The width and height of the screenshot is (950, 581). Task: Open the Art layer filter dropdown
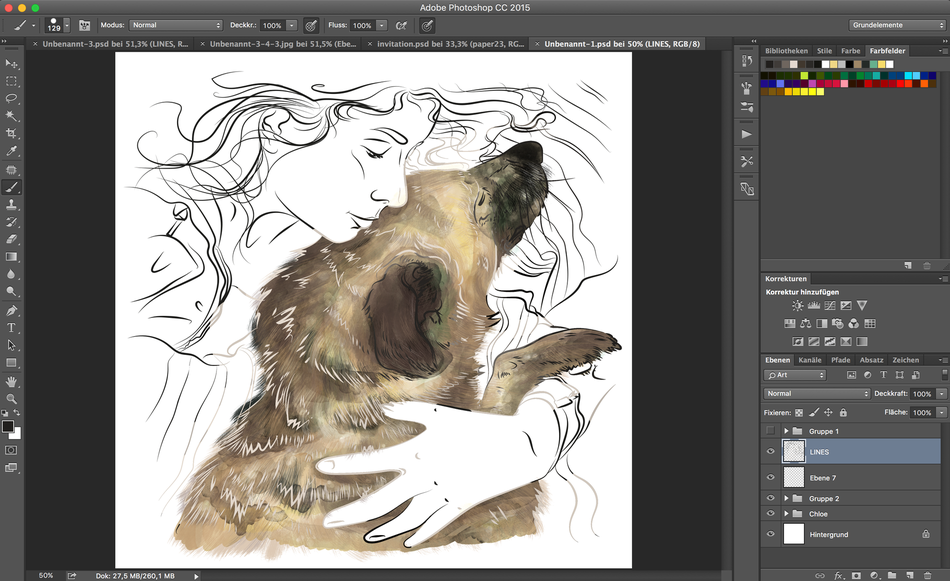click(x=795, y=375)
